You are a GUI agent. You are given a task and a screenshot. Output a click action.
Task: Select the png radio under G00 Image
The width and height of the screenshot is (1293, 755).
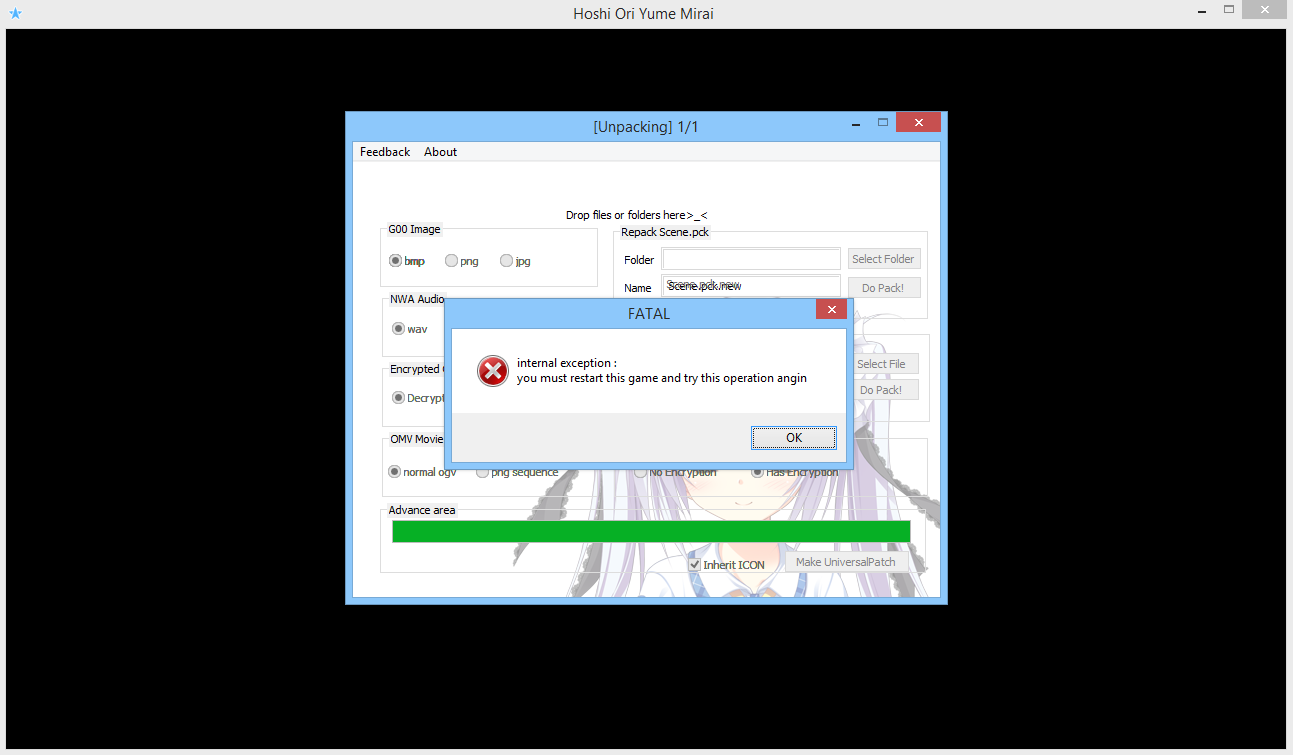pyautogui.click(x=451, y=260)
